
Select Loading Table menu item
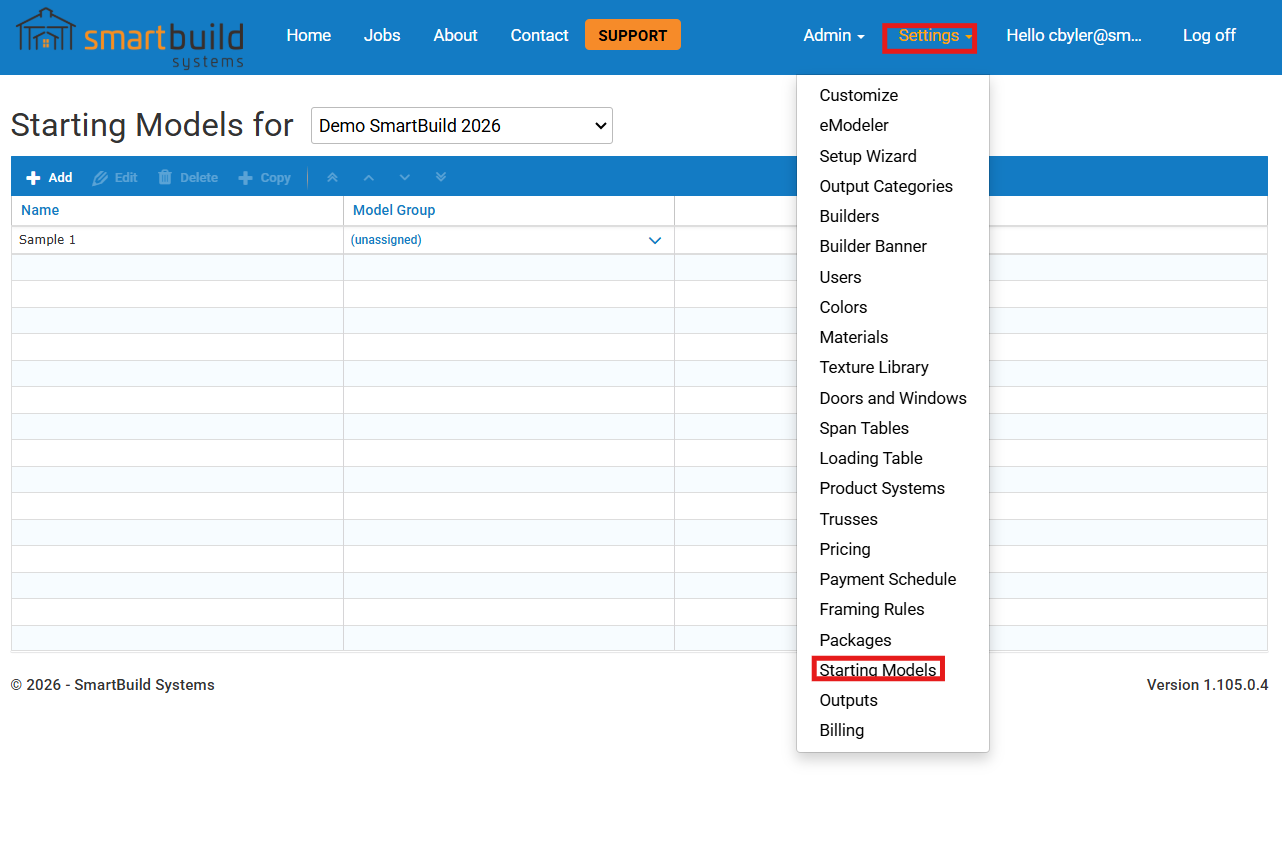[x=871, y=458]
